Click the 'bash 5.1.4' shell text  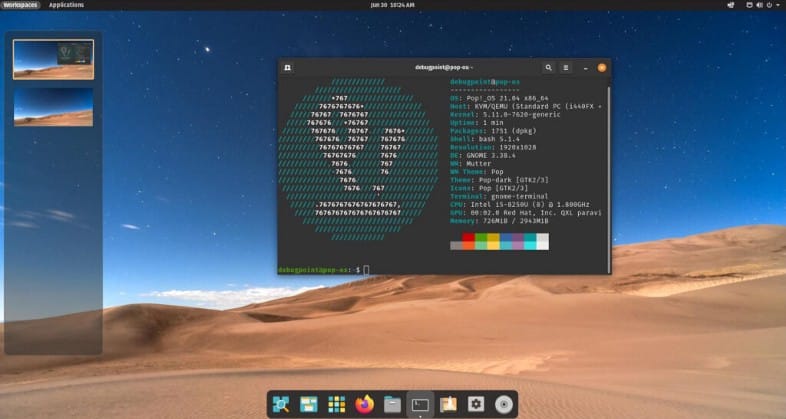499,139
